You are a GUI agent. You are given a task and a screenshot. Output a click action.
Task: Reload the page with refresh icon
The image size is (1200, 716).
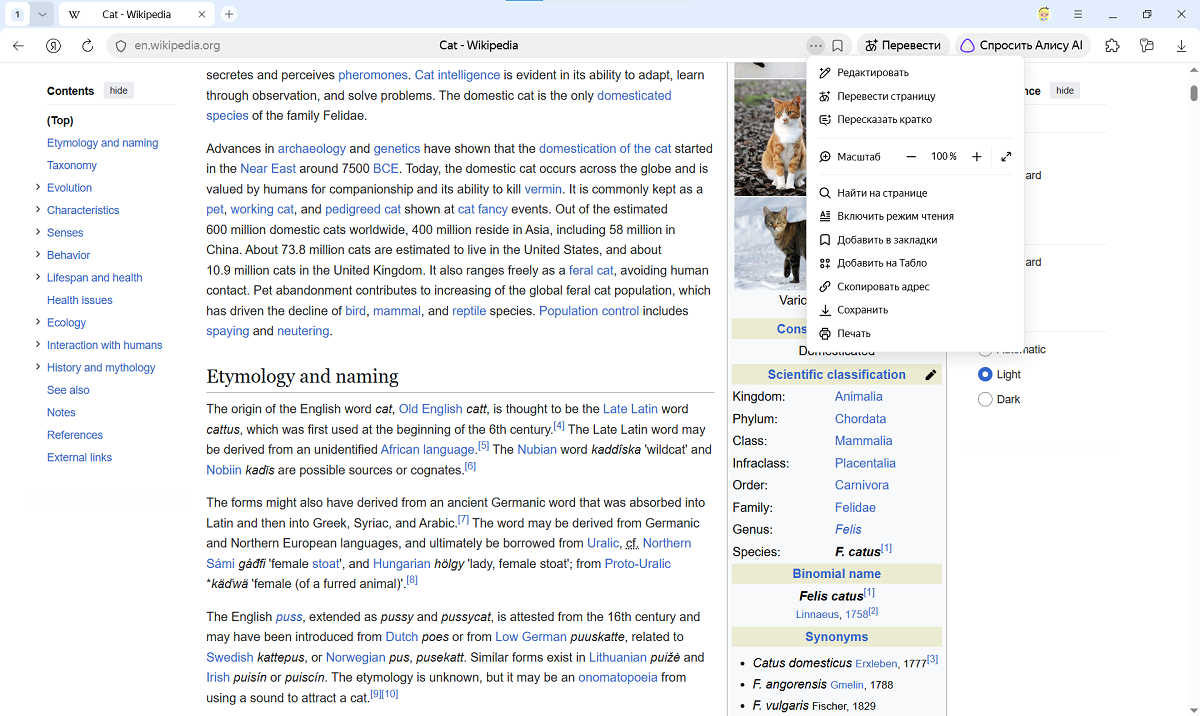click(x=88, y=45)
